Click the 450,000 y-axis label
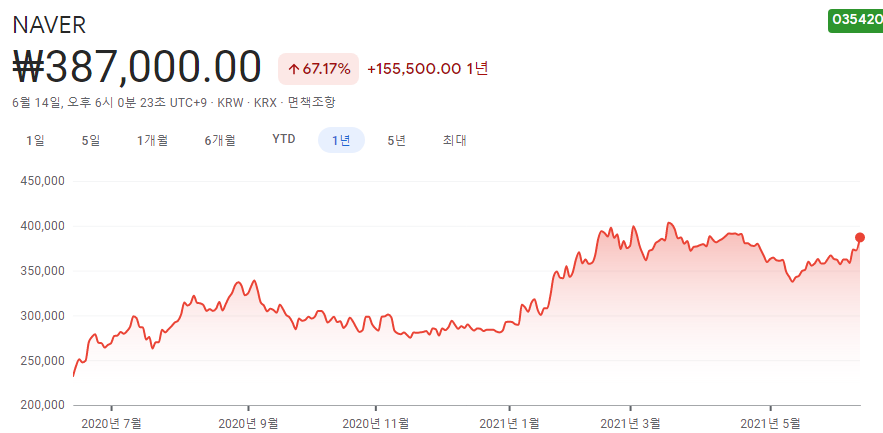Viewport: 883px width, 433px height. pos(42,181)
